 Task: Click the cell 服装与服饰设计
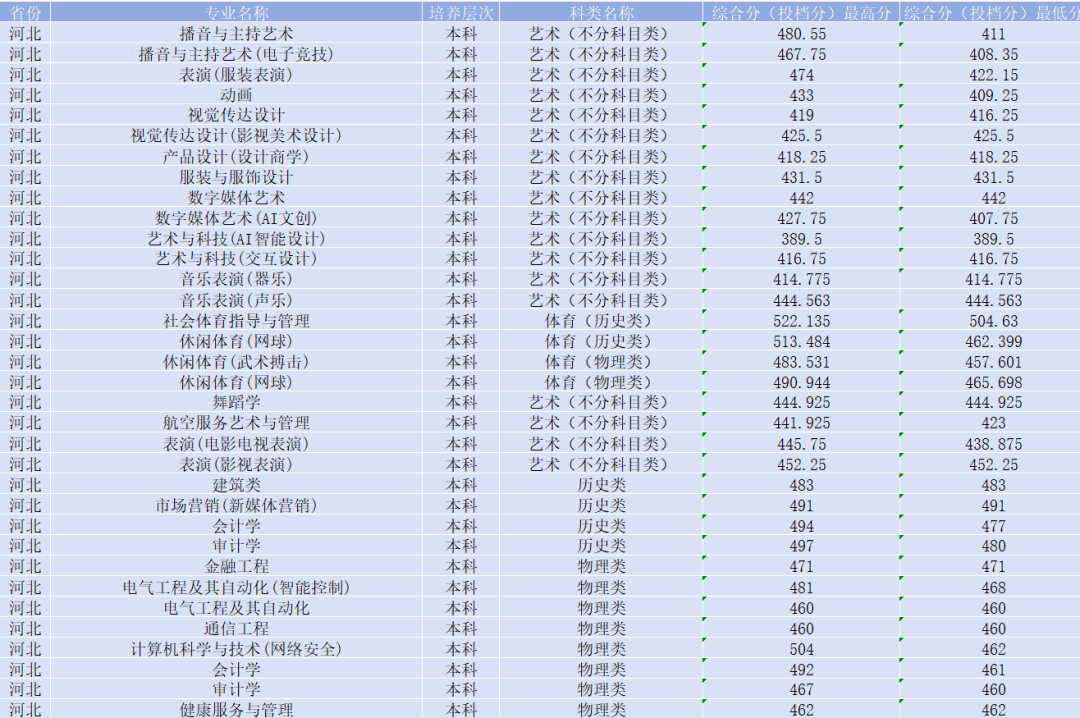pyautogui.click(x=236, y=177)
